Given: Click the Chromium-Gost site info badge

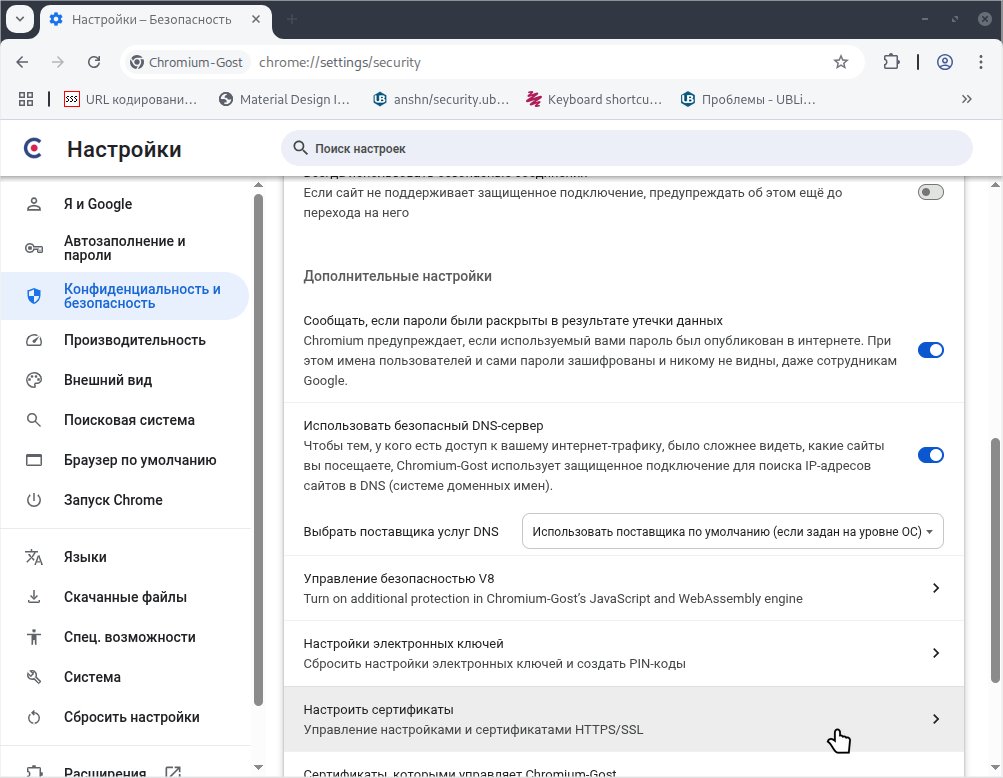Looking at the screenshot, I should 185,61.
